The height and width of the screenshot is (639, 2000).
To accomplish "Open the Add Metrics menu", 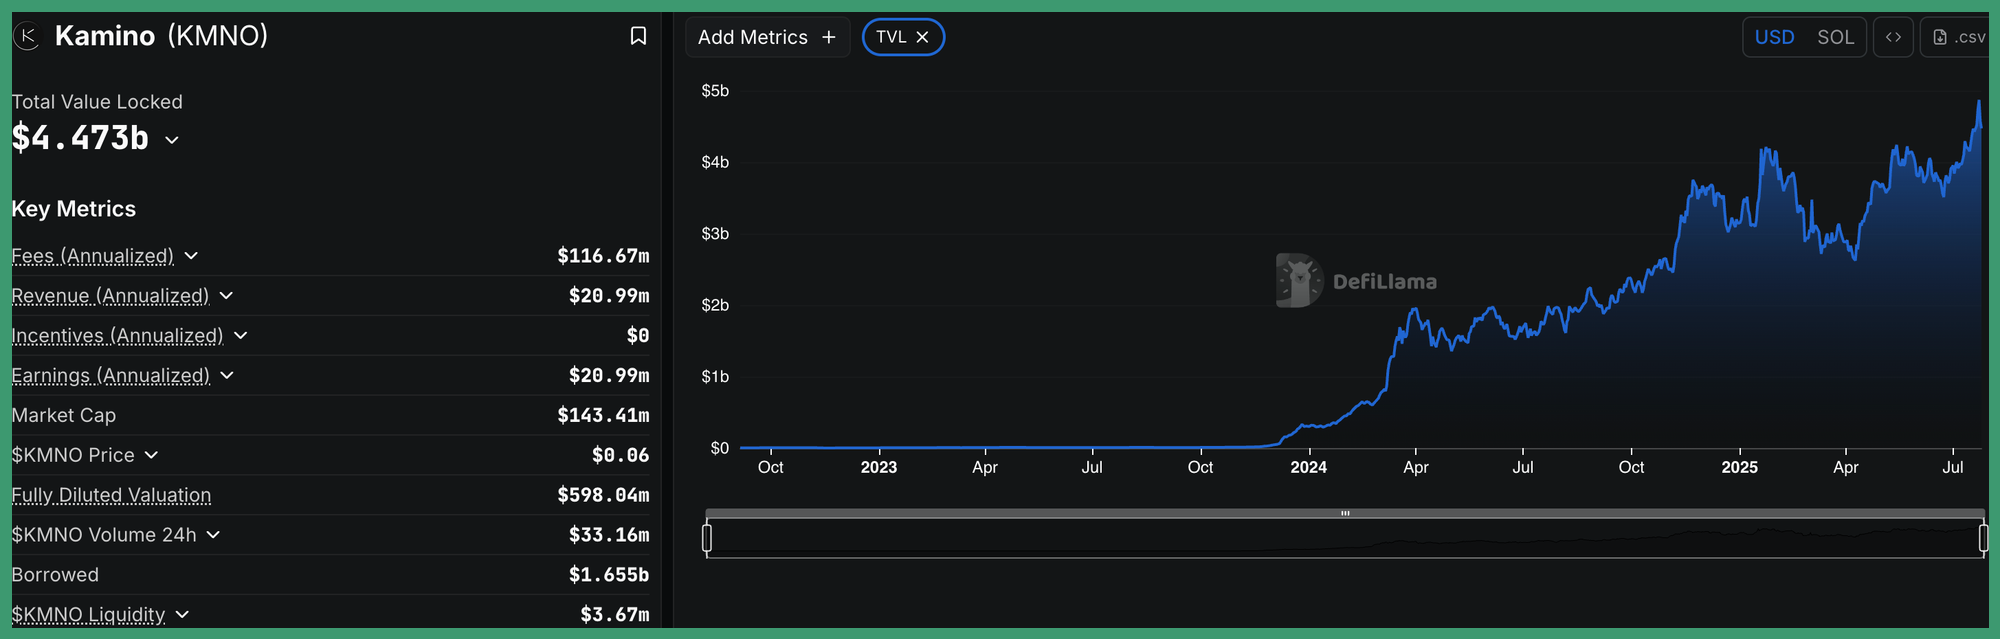I will (x=767, y=37).
